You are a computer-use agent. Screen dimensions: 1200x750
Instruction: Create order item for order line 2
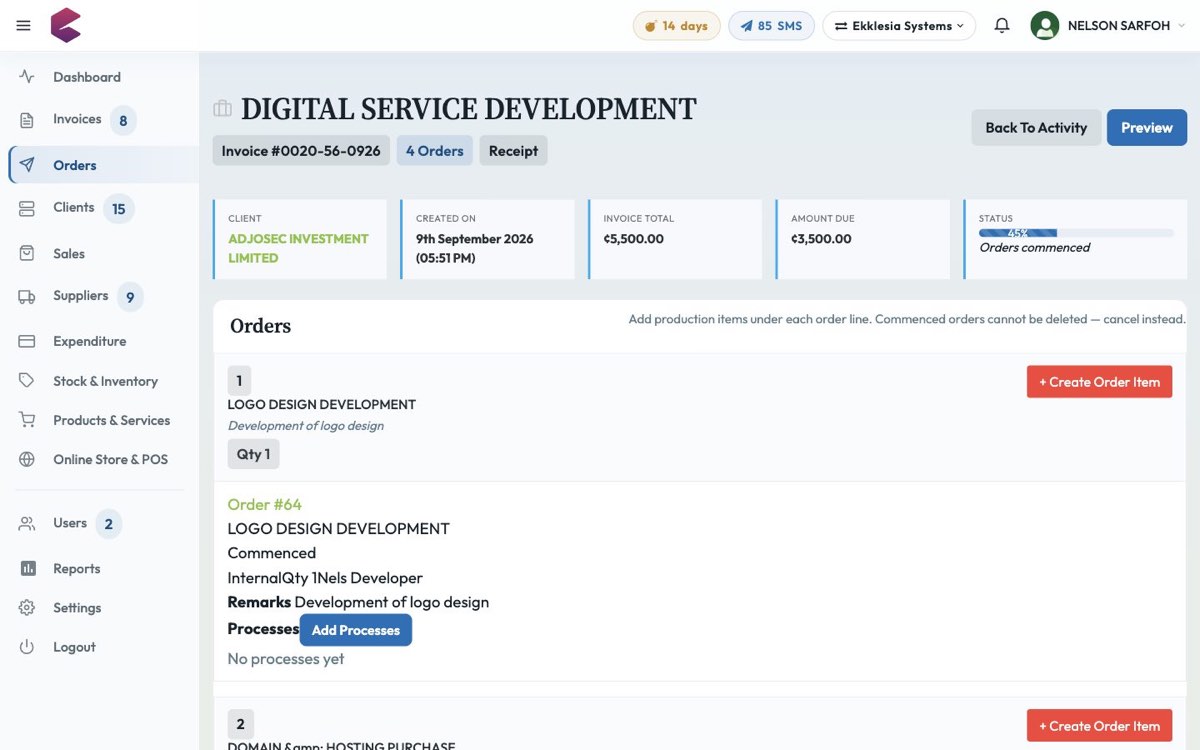[x=1099, y=726]
